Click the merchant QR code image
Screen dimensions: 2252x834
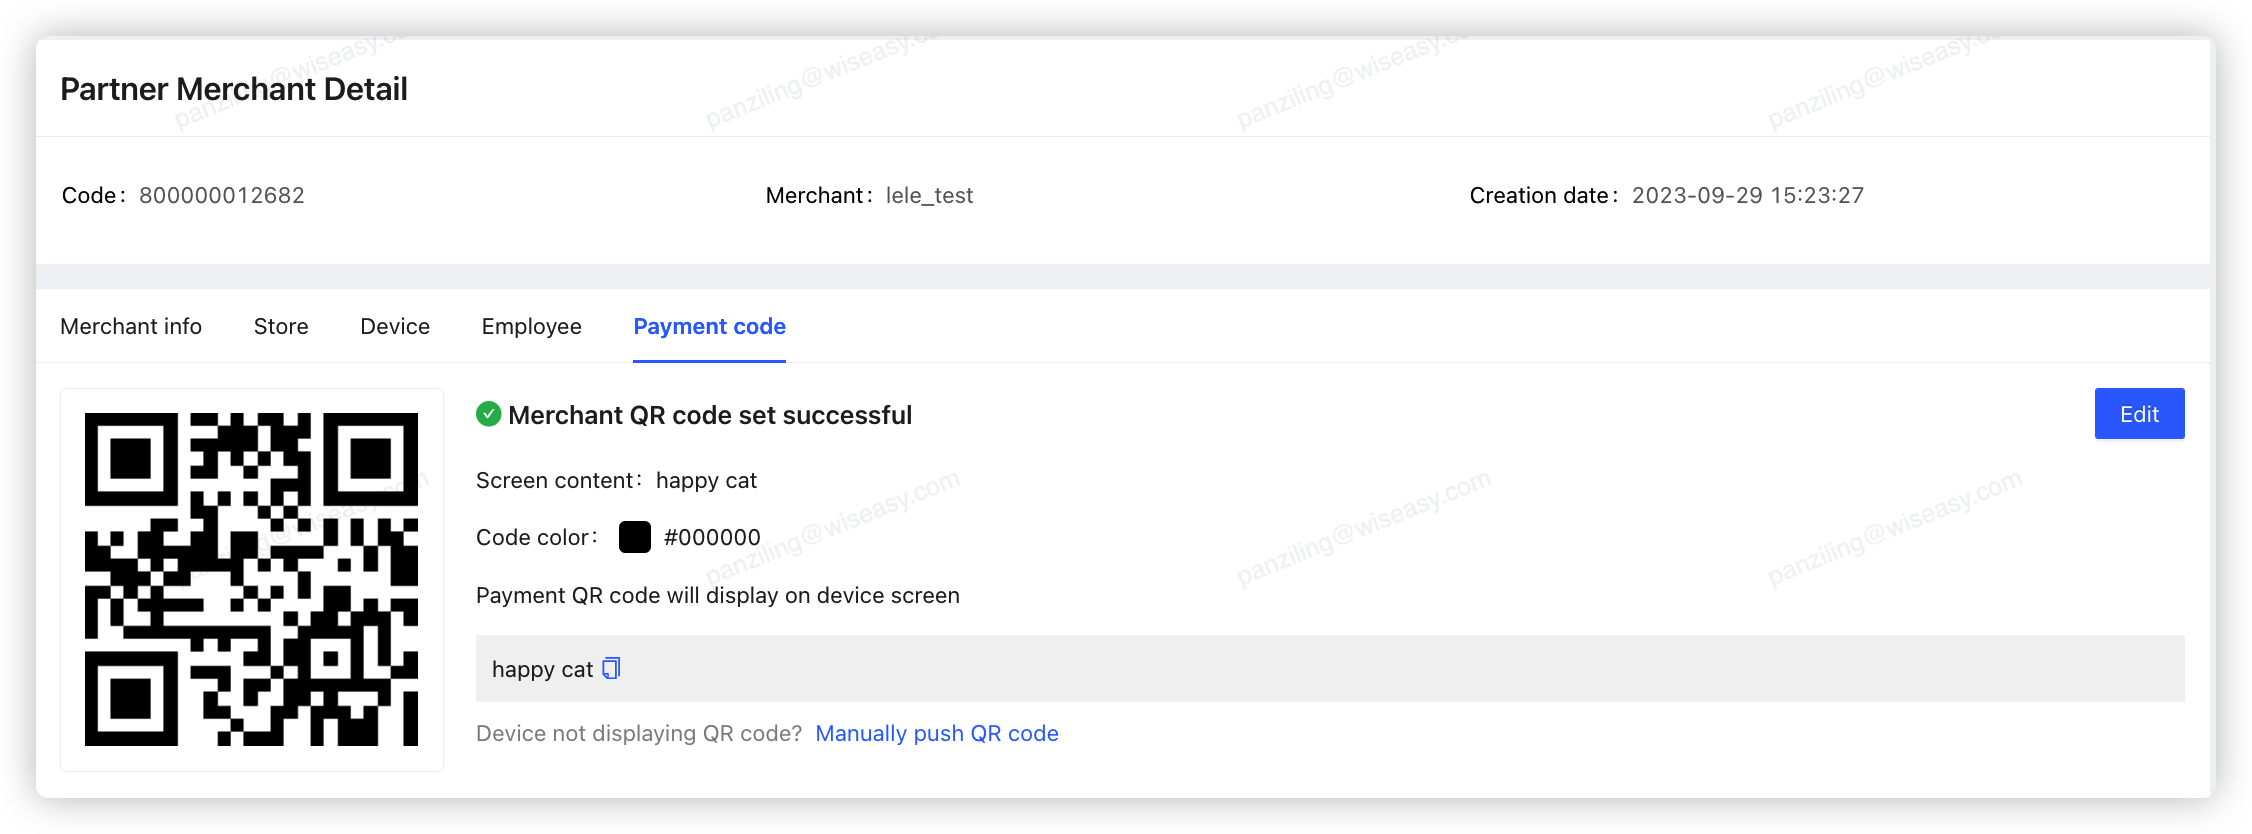(x=251, y=578)
